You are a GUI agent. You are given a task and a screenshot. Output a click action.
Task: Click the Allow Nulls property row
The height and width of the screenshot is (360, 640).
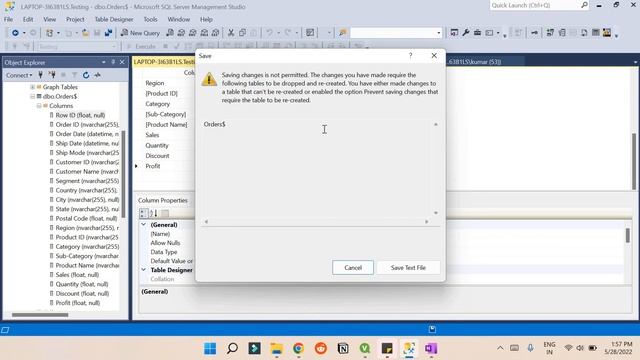pos(165,243)
